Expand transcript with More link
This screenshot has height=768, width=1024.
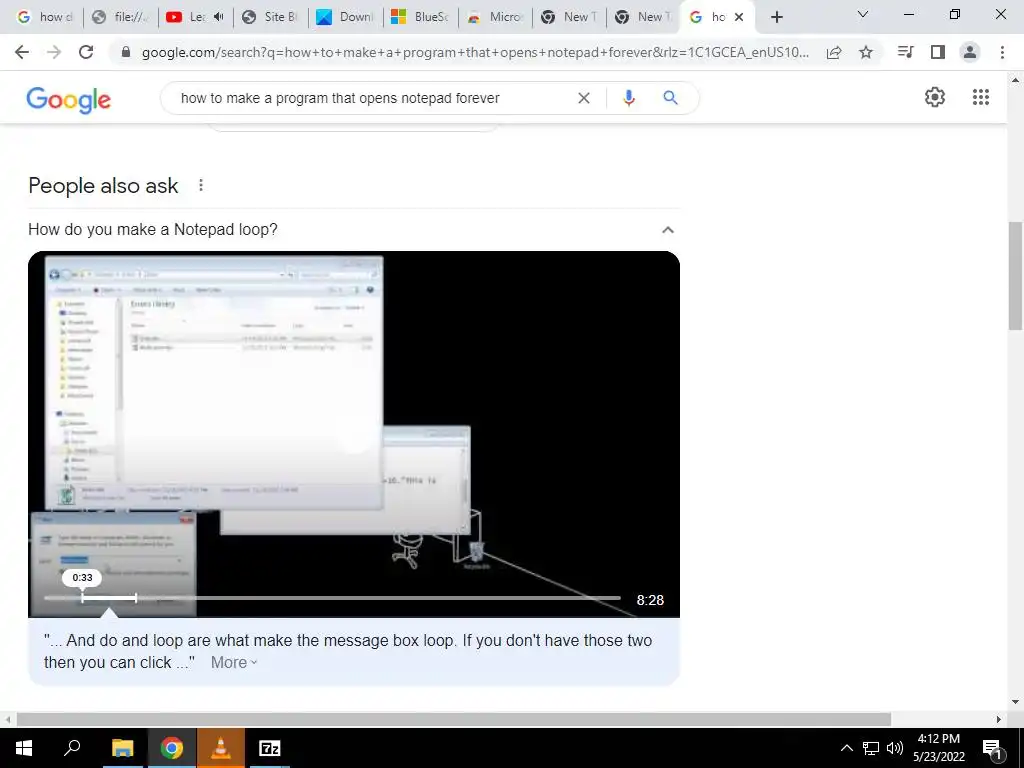234,662
